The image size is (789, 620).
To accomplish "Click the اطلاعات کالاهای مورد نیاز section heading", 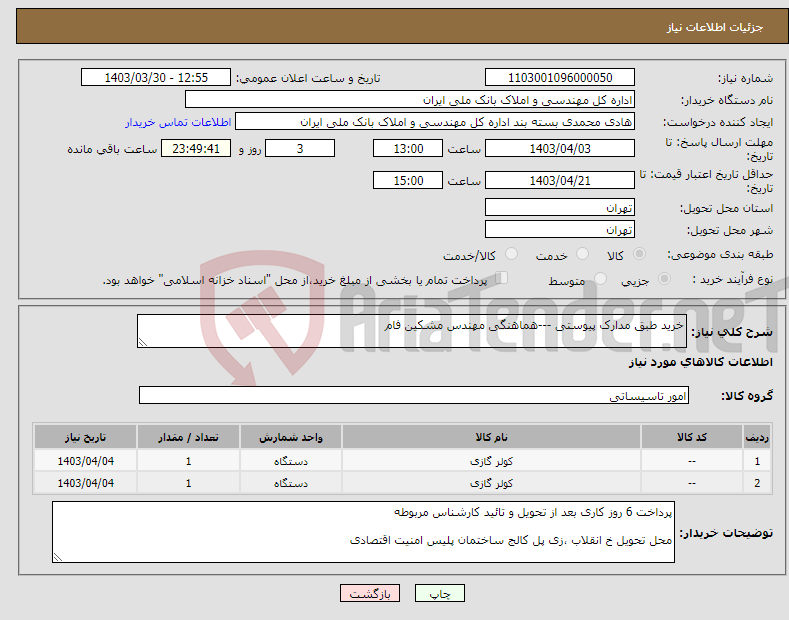I will pyautogui.click(x=700, y=362).
